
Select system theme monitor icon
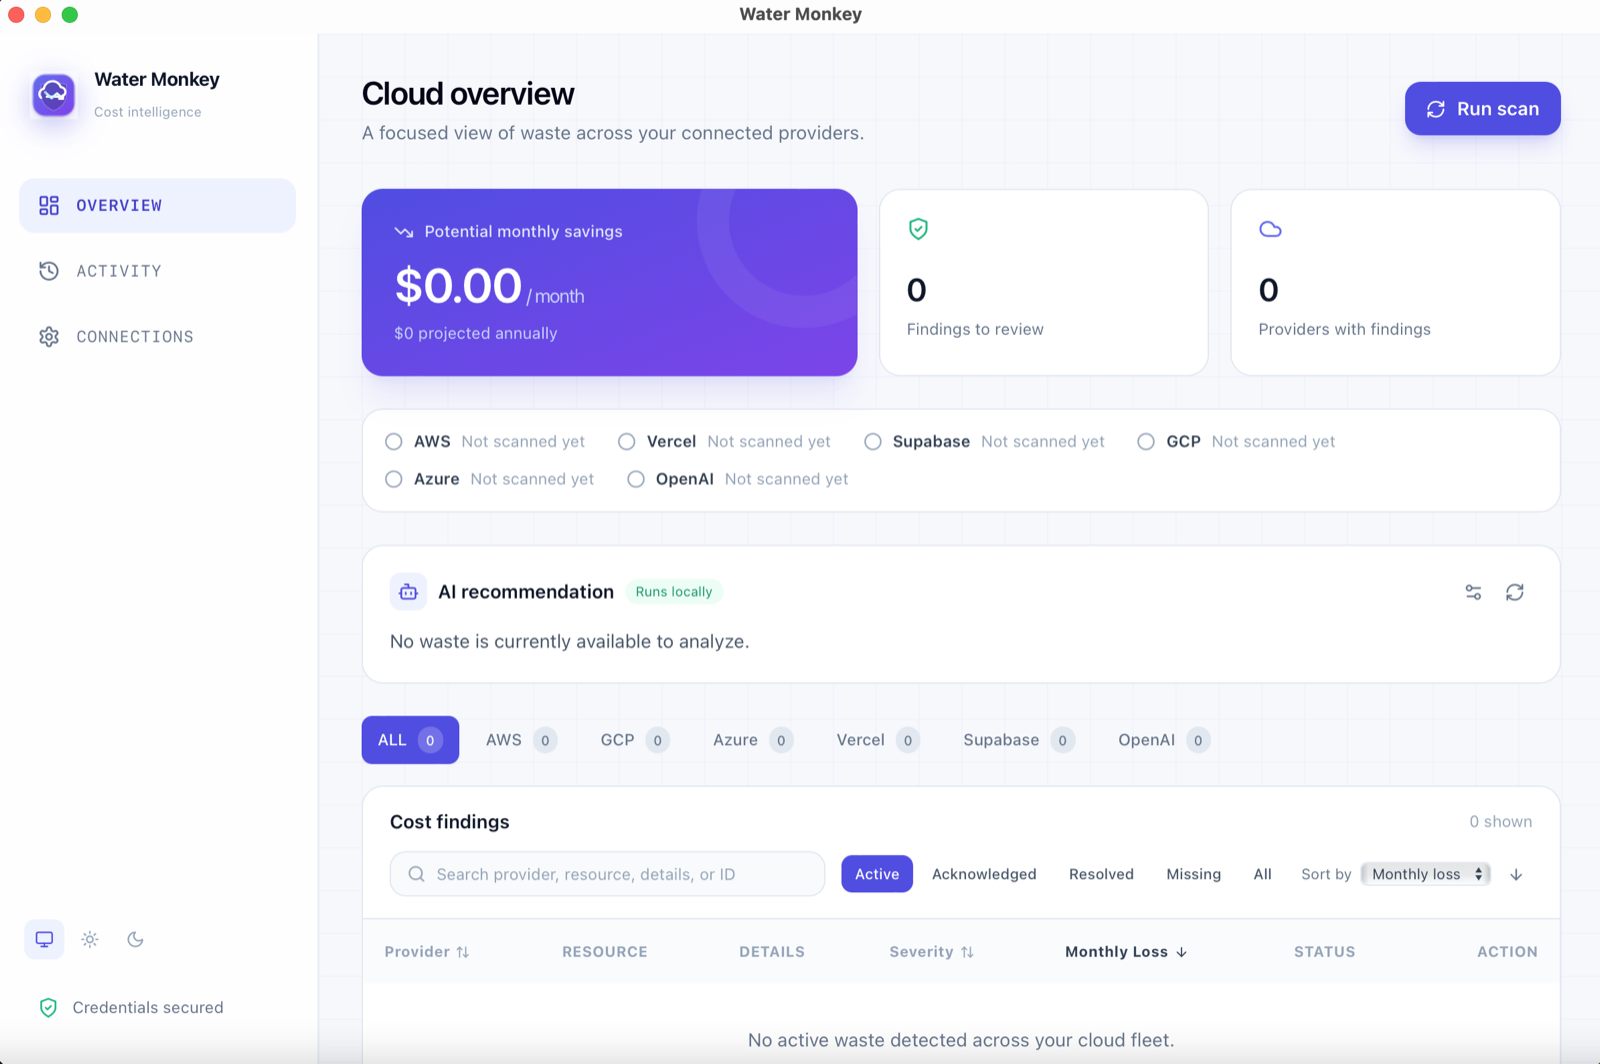(44, 939)
